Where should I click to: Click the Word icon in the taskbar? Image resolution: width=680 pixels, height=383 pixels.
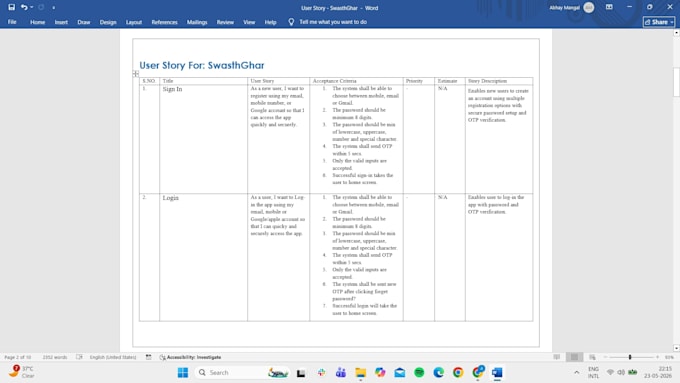click(497, 373)
